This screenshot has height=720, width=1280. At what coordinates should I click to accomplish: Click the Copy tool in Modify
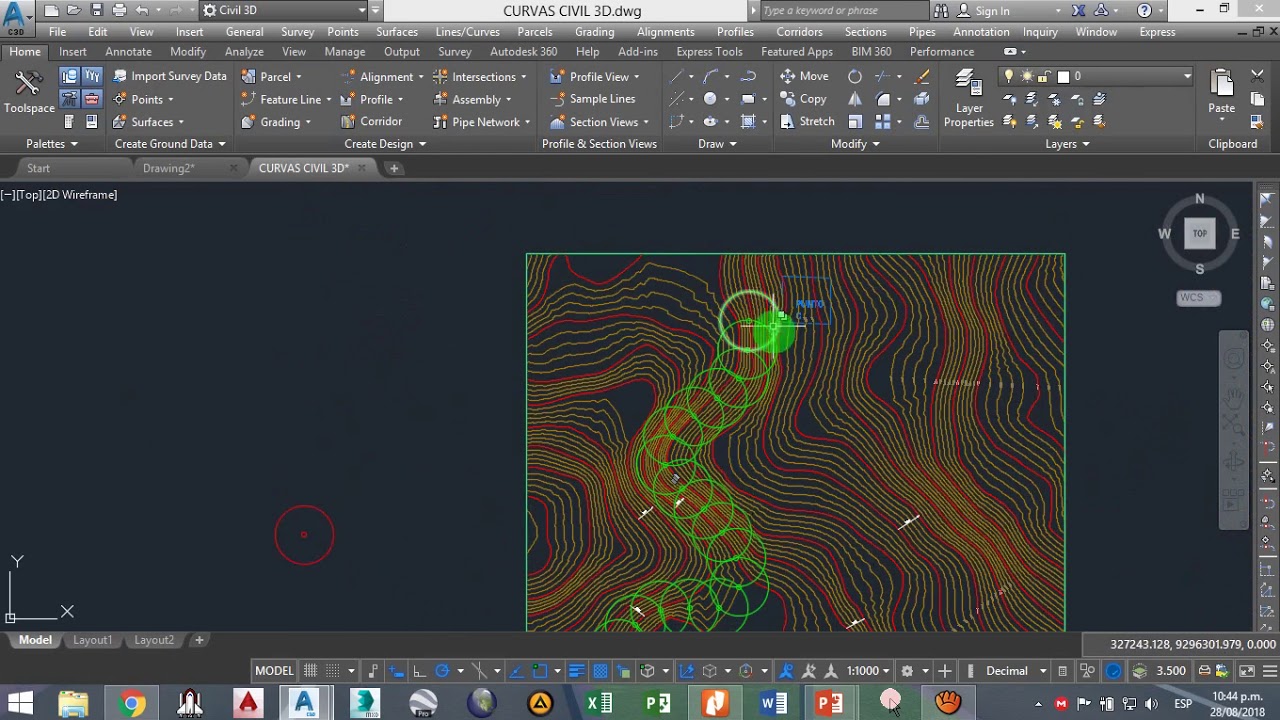pos(803,99)
